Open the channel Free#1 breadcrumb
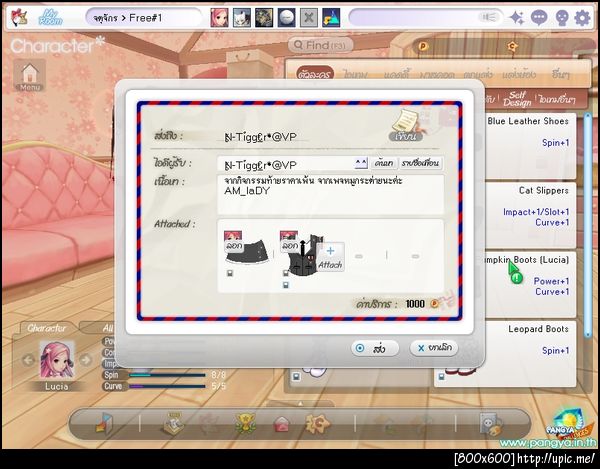 coord(145,18)
